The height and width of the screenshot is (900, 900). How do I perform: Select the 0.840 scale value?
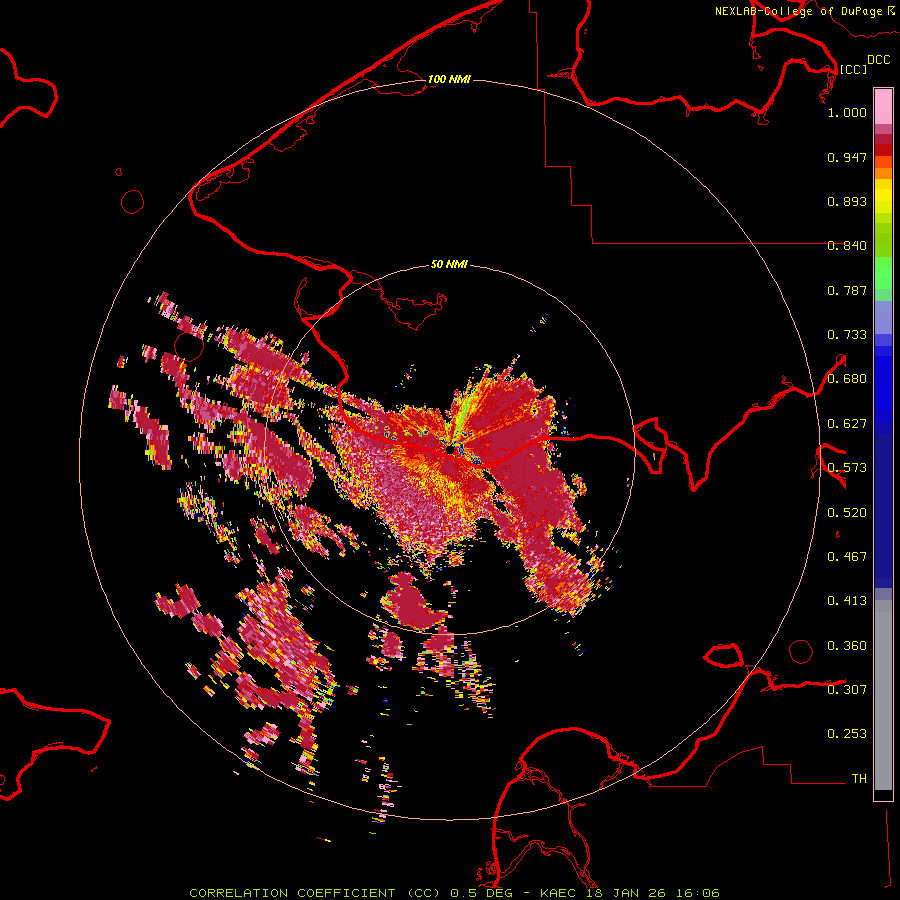point(847,246)
